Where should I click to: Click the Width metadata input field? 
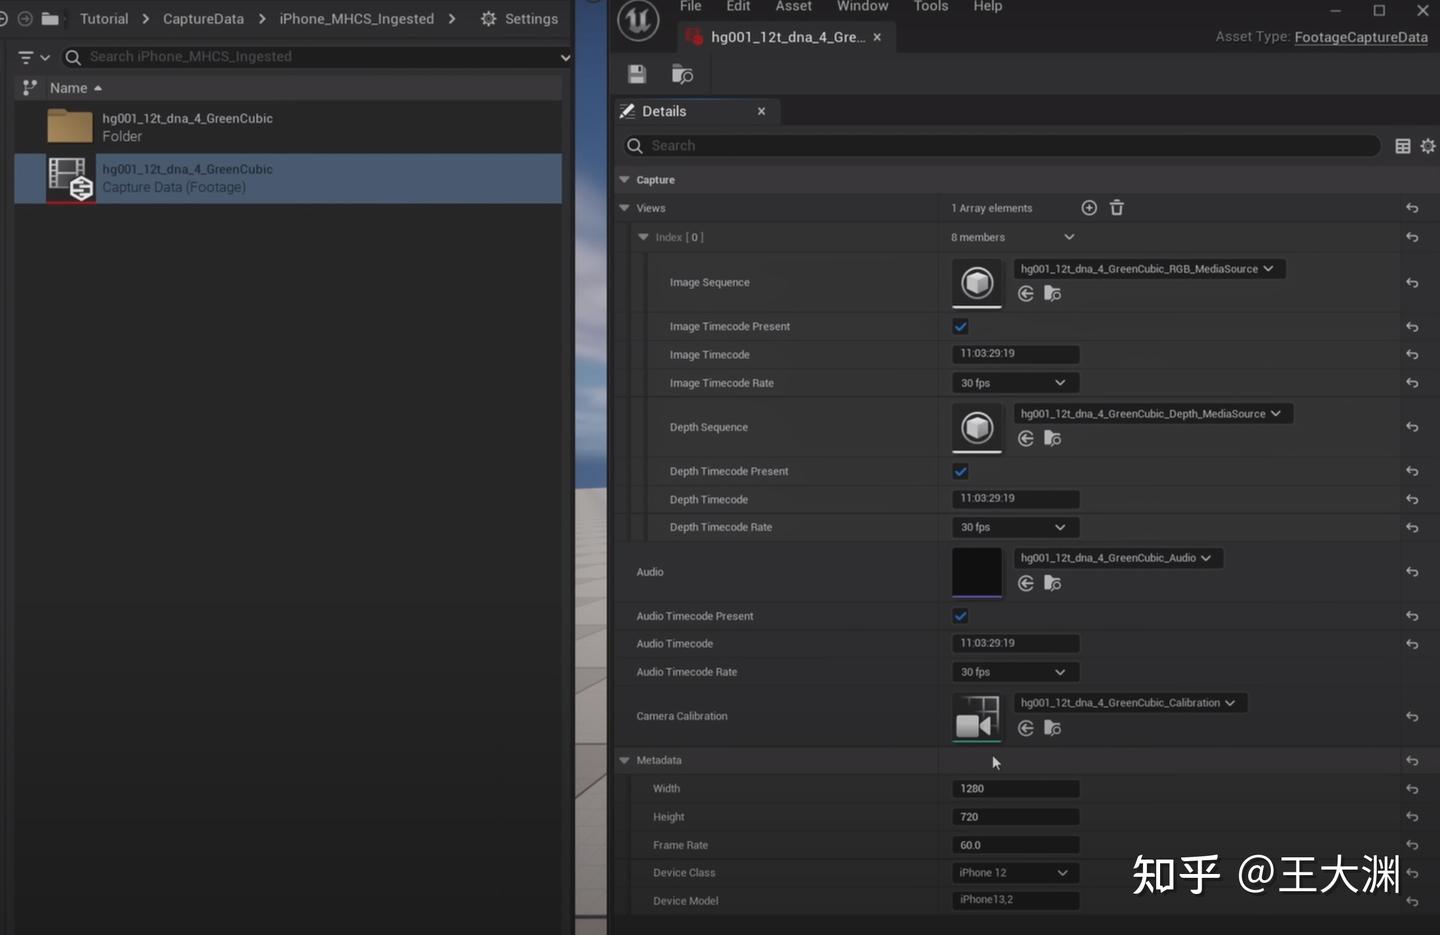click(1014, 789)
